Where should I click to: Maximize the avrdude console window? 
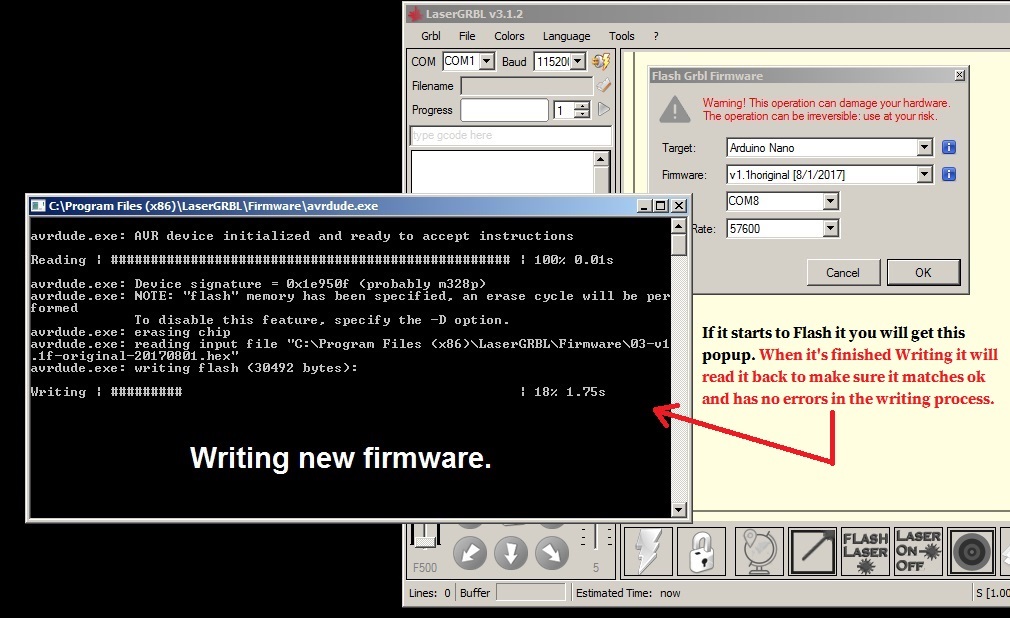661,206
